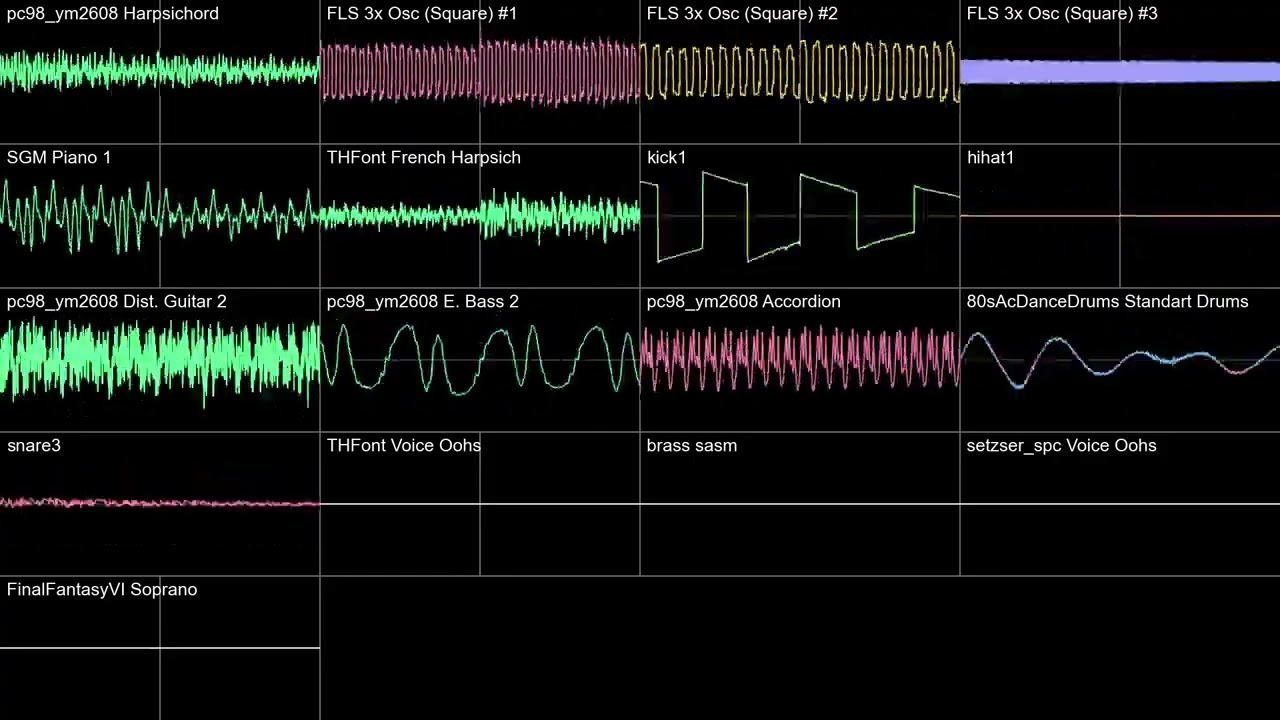This screenshot has height=720, width=1280.
Task: Click the "hihat1" channel label
Action: point(990,158)
